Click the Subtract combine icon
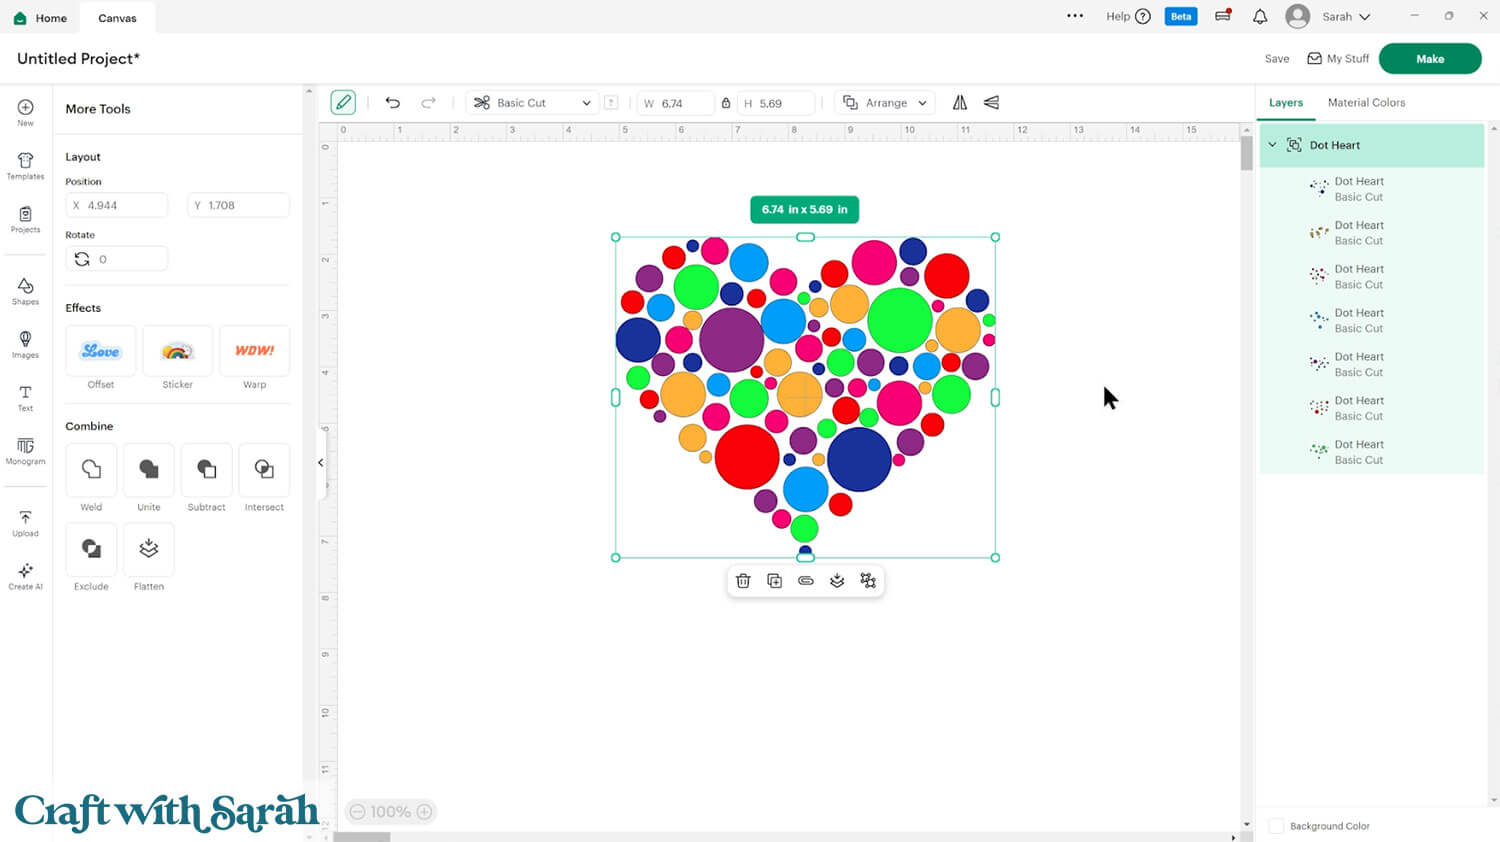This screenshot has height=842, width=1500. click(x=207, y=470)
